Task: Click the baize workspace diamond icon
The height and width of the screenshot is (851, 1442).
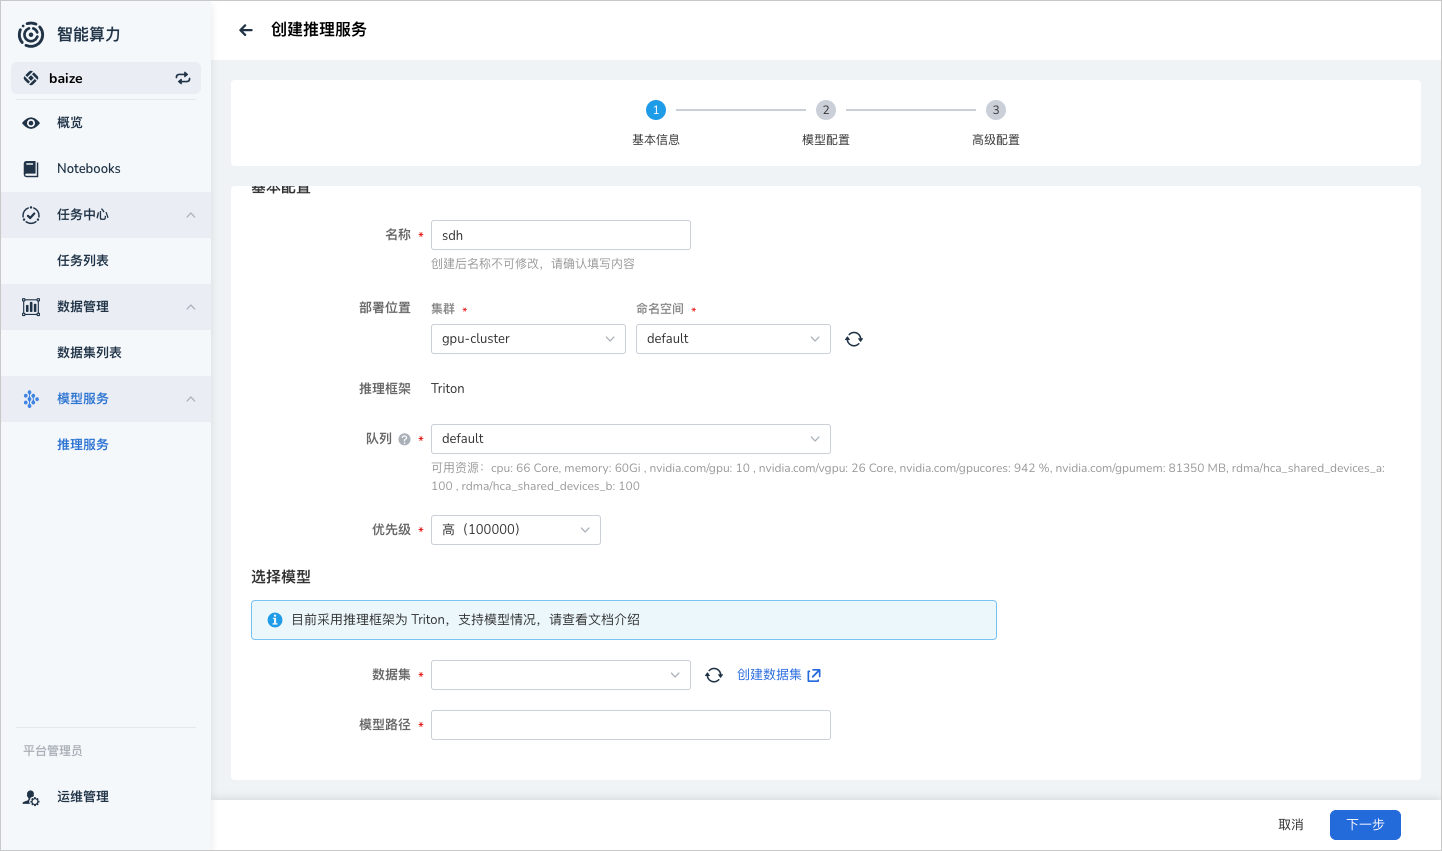Action: coord(31,78)
